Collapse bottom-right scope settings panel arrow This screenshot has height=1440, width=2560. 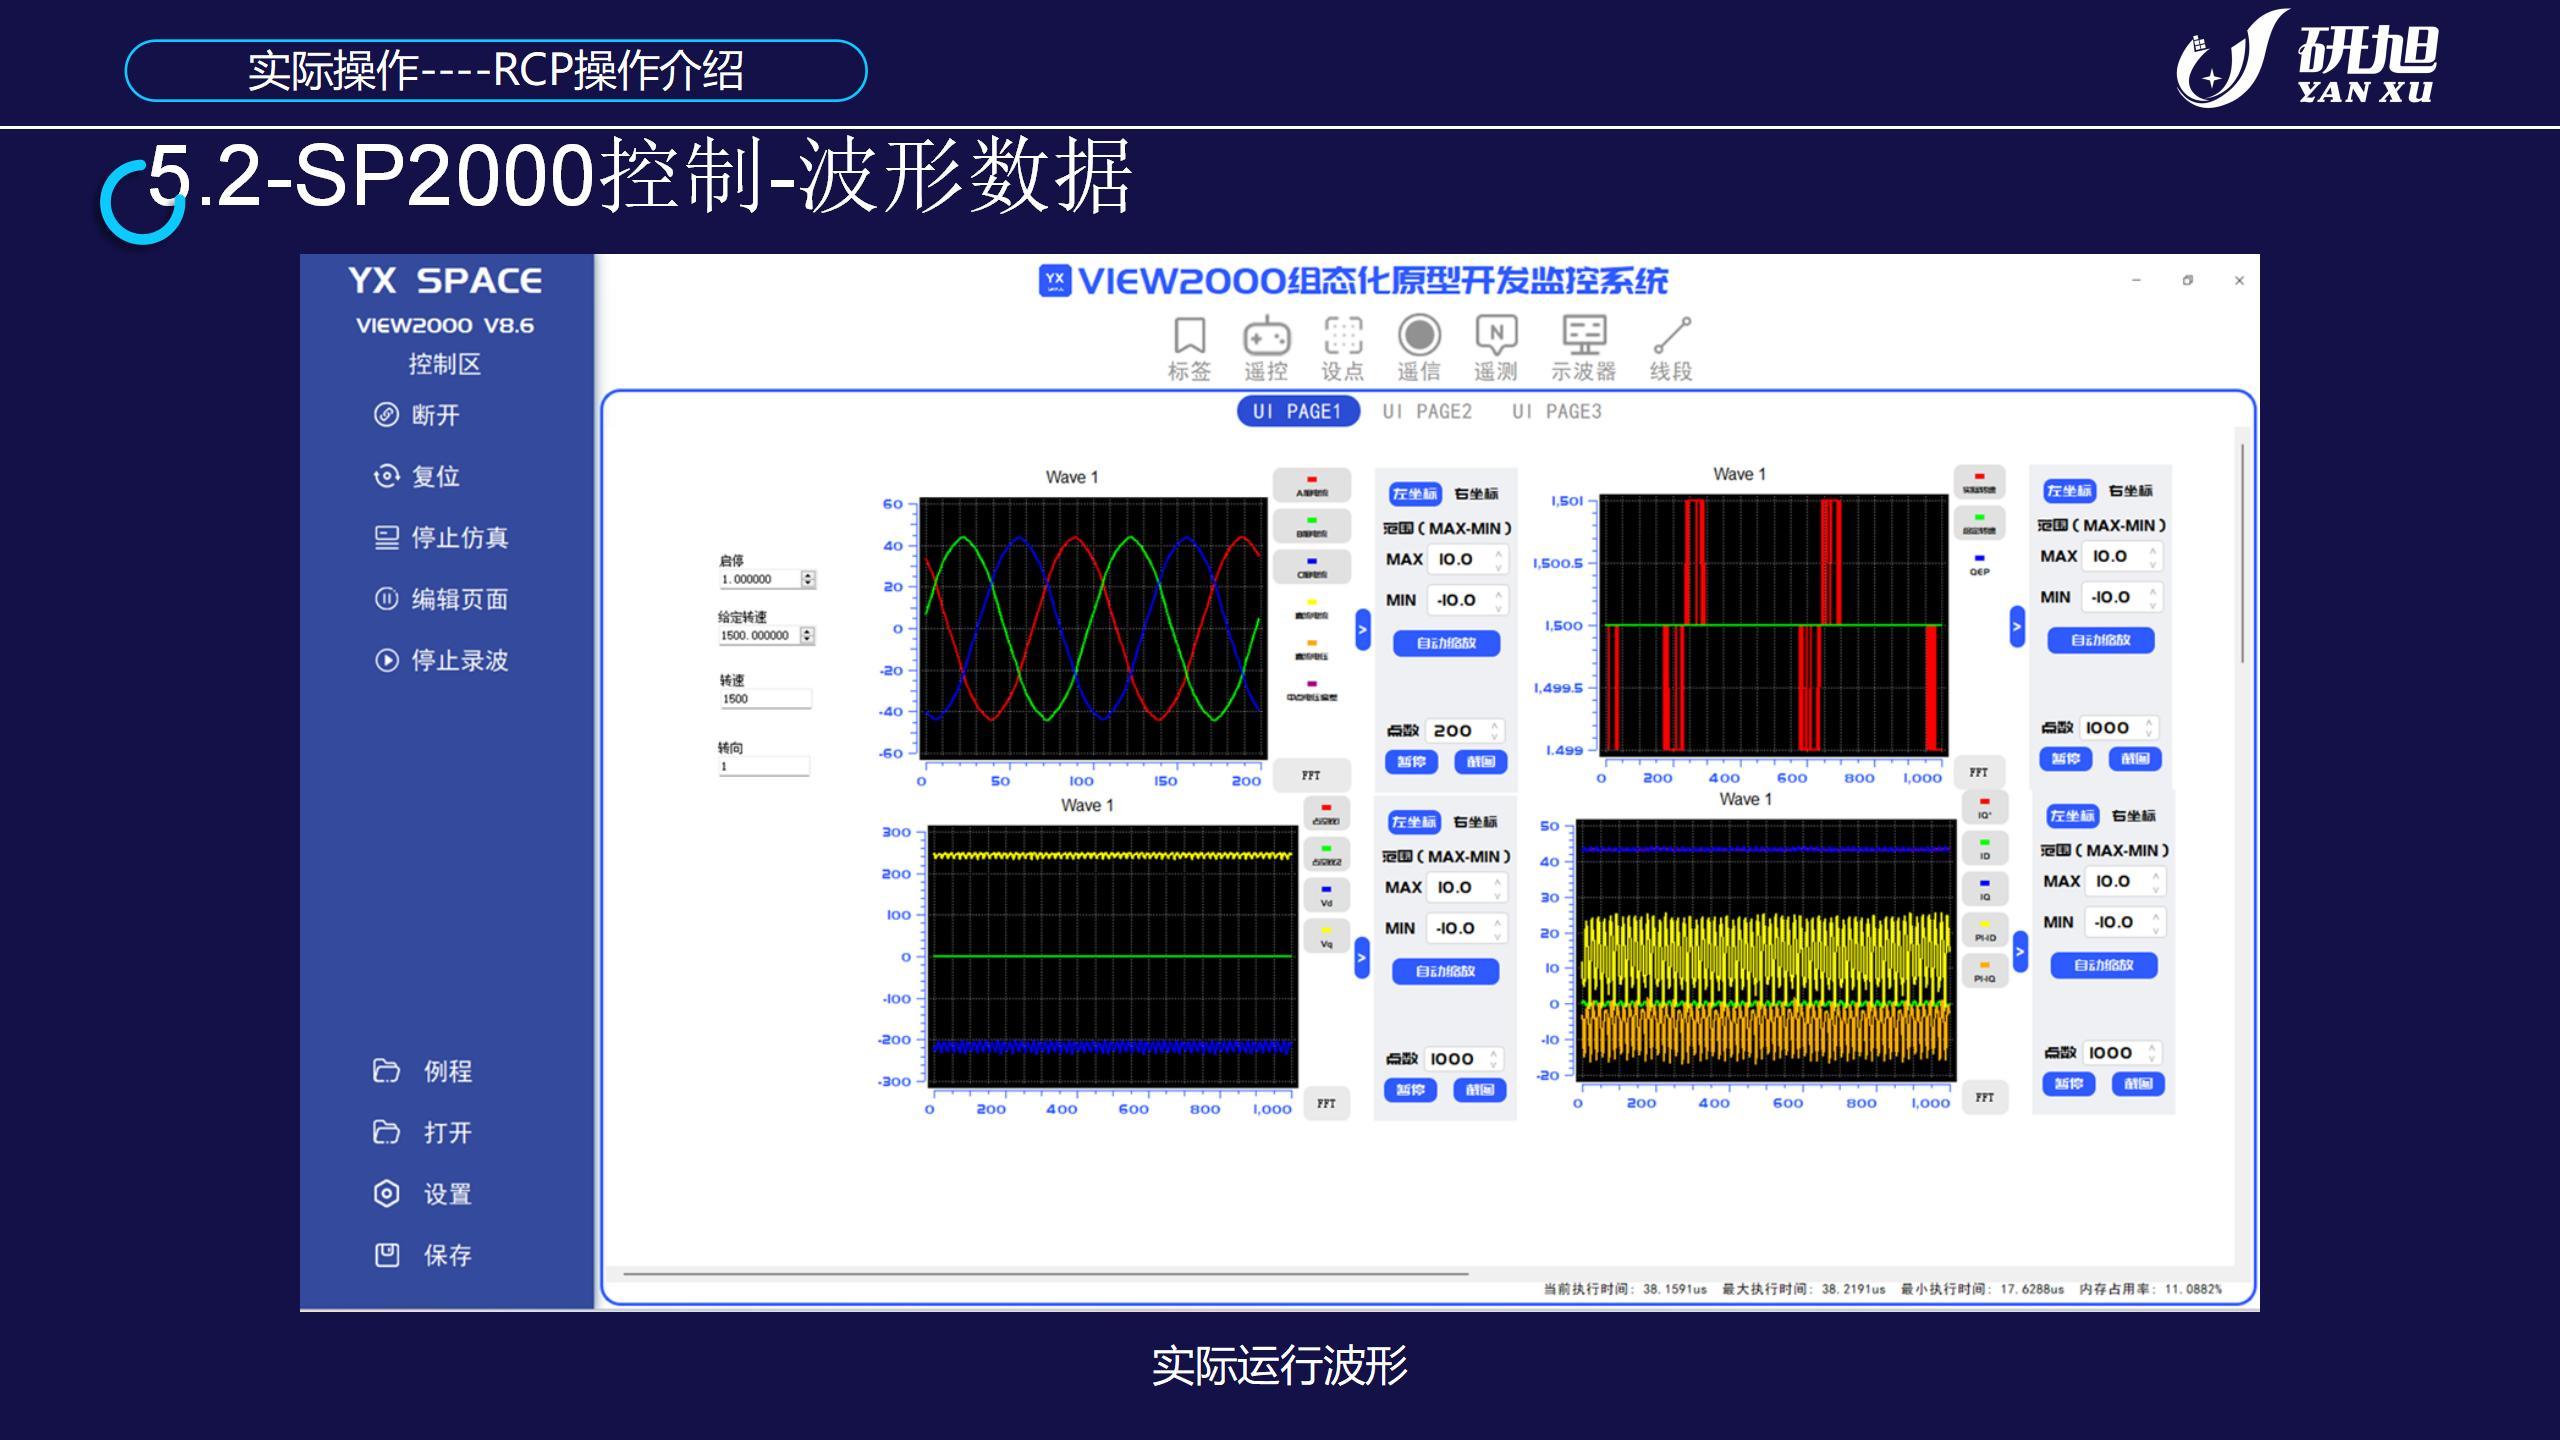tap(2020, 951)
